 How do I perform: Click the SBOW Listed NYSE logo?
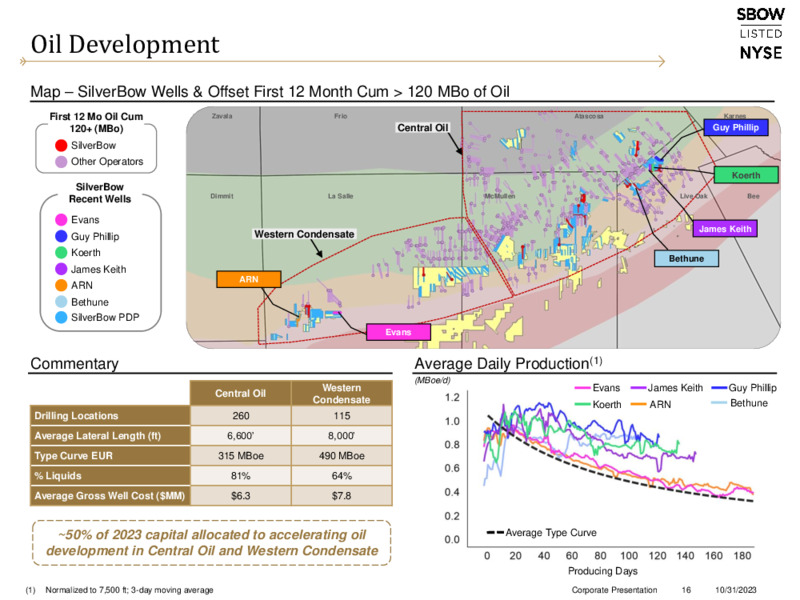(760, 34)
